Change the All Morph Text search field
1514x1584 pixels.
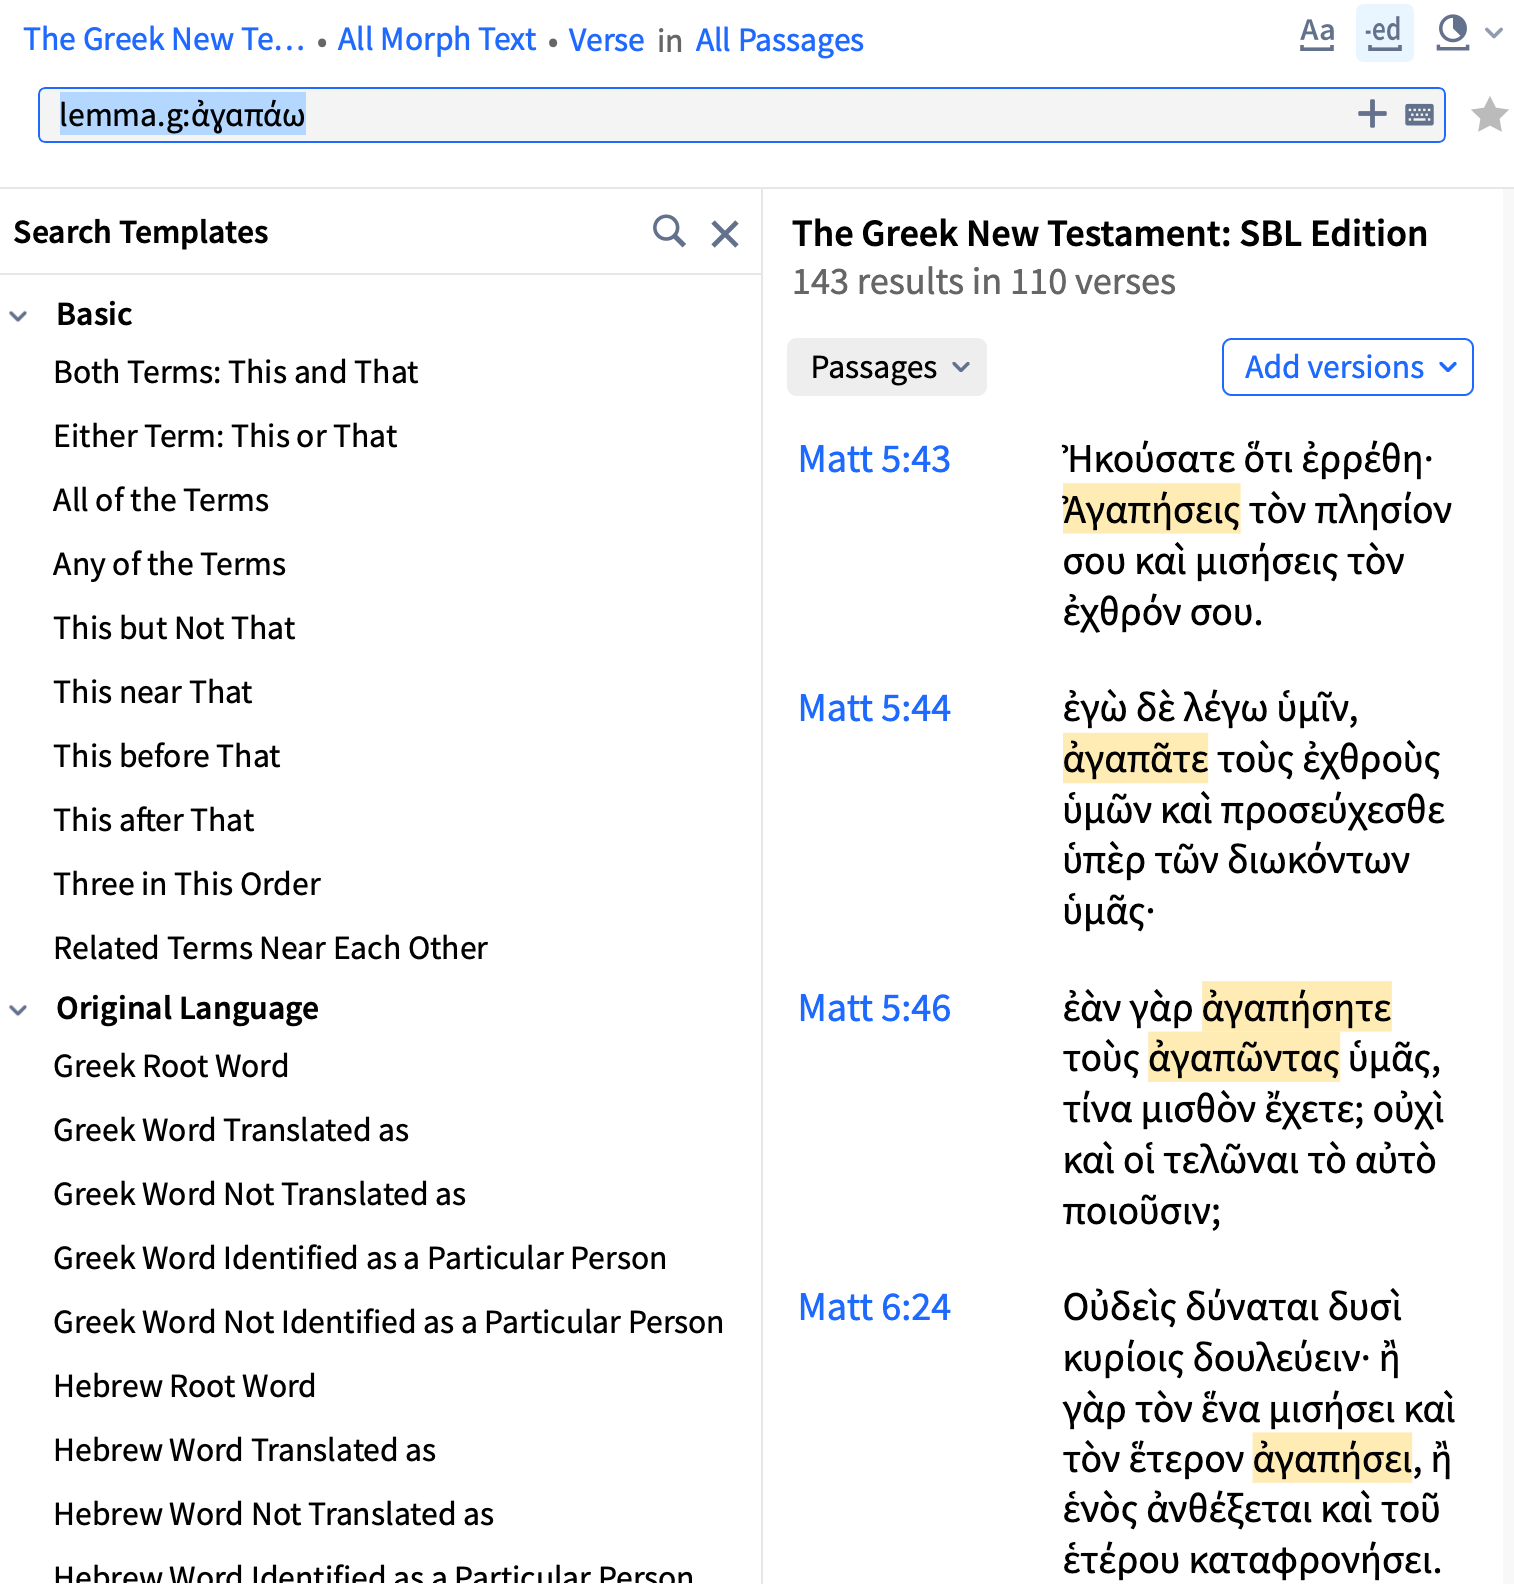point(437,39)
